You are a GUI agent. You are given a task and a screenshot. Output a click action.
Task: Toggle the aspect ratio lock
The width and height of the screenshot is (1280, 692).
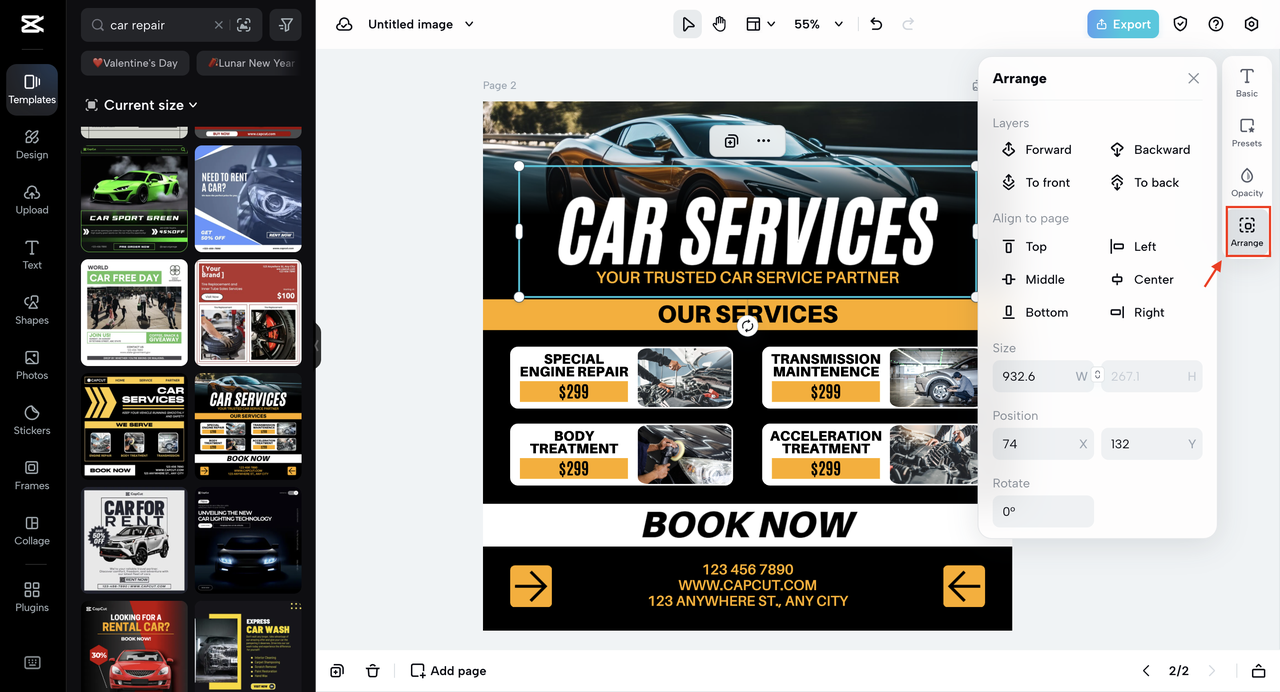[1098, 376]
